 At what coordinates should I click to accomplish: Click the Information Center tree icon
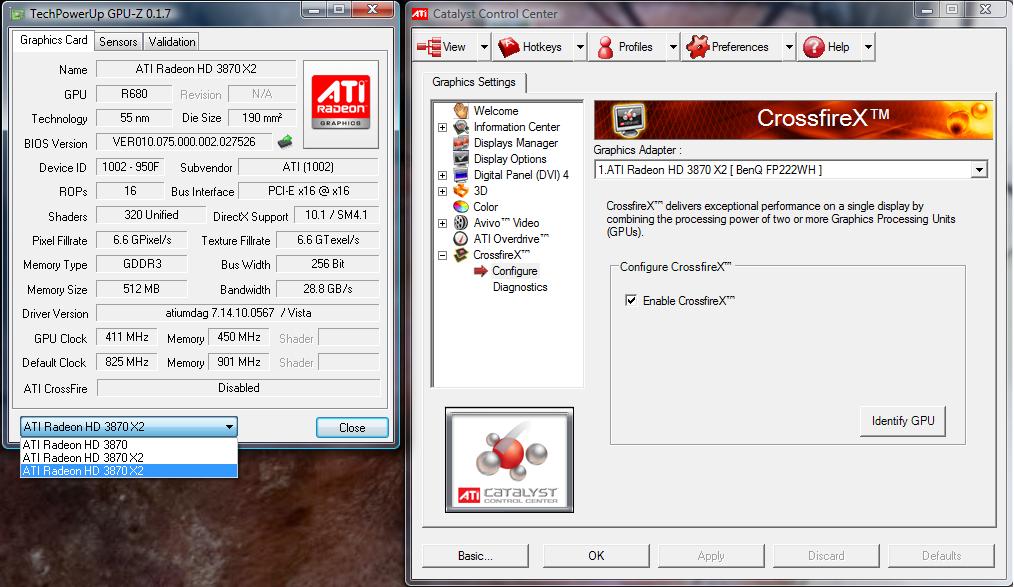pos(460,127)
